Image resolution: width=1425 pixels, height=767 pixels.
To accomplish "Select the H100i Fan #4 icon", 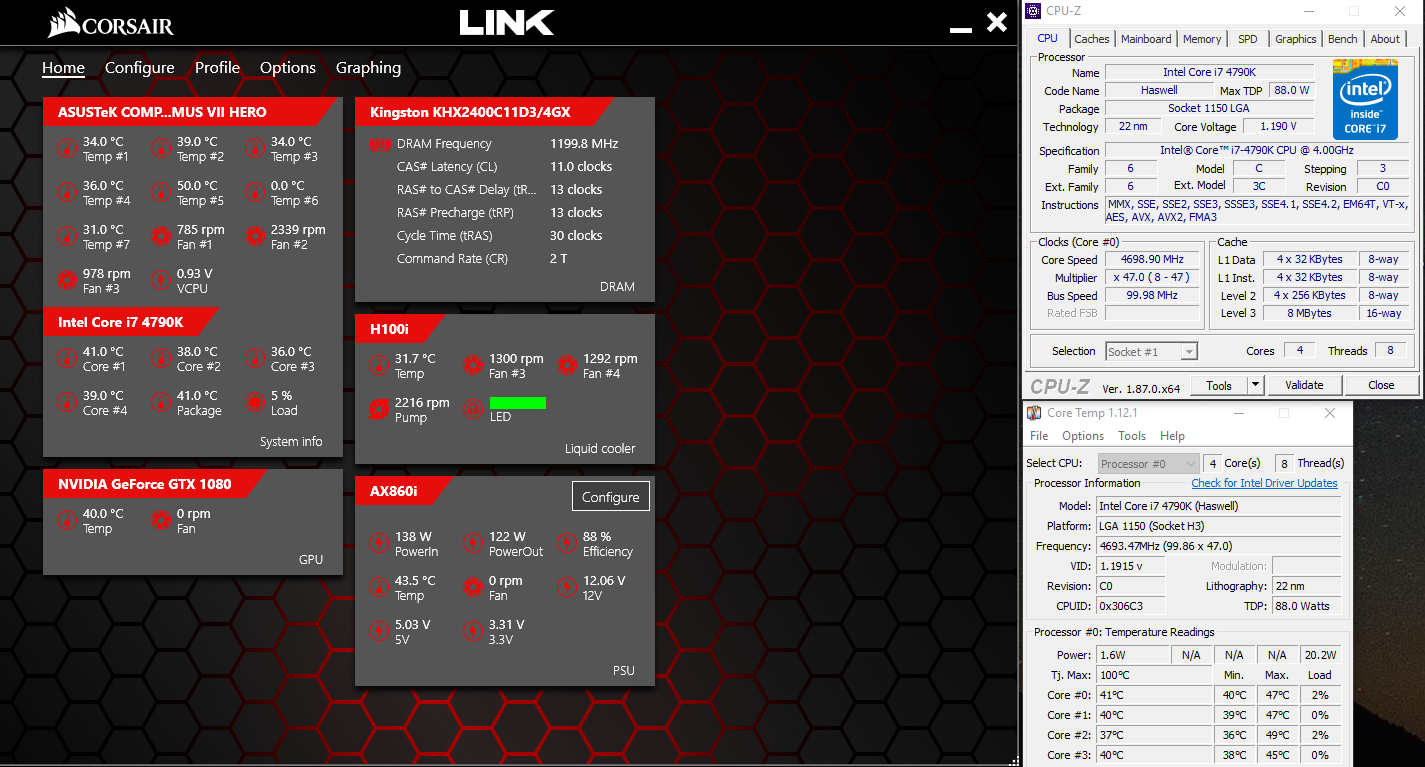I will [567, 366].
